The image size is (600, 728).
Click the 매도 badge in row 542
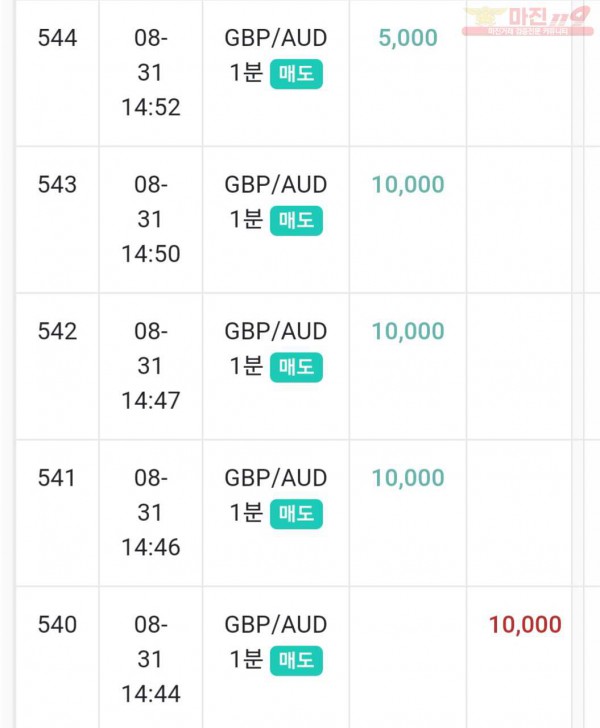(x=296, y=367)
